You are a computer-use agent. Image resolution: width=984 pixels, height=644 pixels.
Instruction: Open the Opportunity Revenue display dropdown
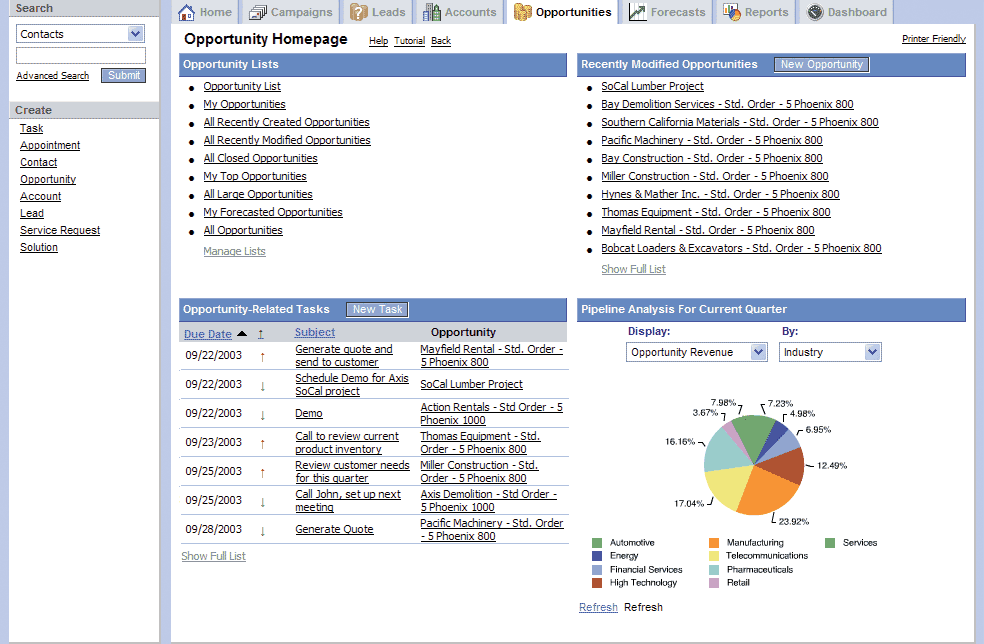point(758,352)
